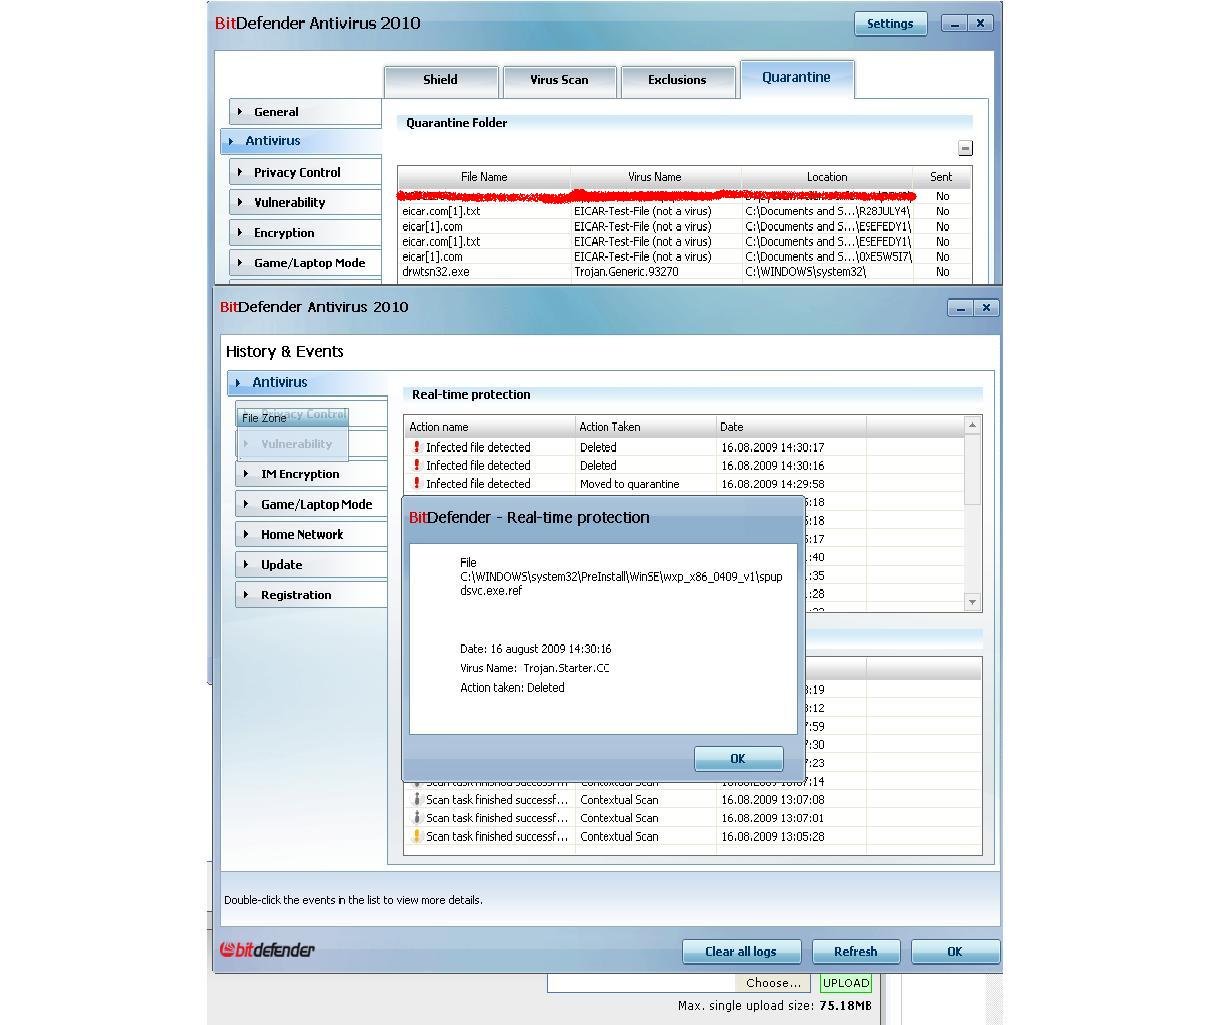This screenshot has width=1214, height=1025.
Task: Click the UPLOAD button on the webpage
Action: (846, 983)
